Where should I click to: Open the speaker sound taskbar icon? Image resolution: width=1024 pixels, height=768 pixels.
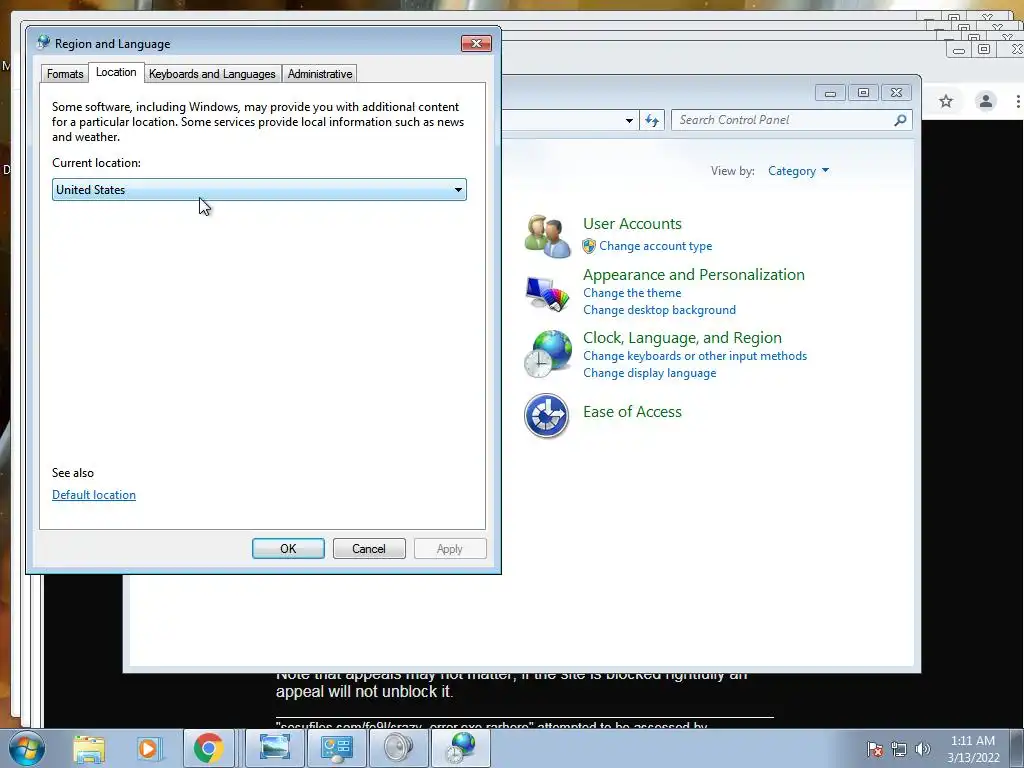pyautogui.click(x=398, y=748)
